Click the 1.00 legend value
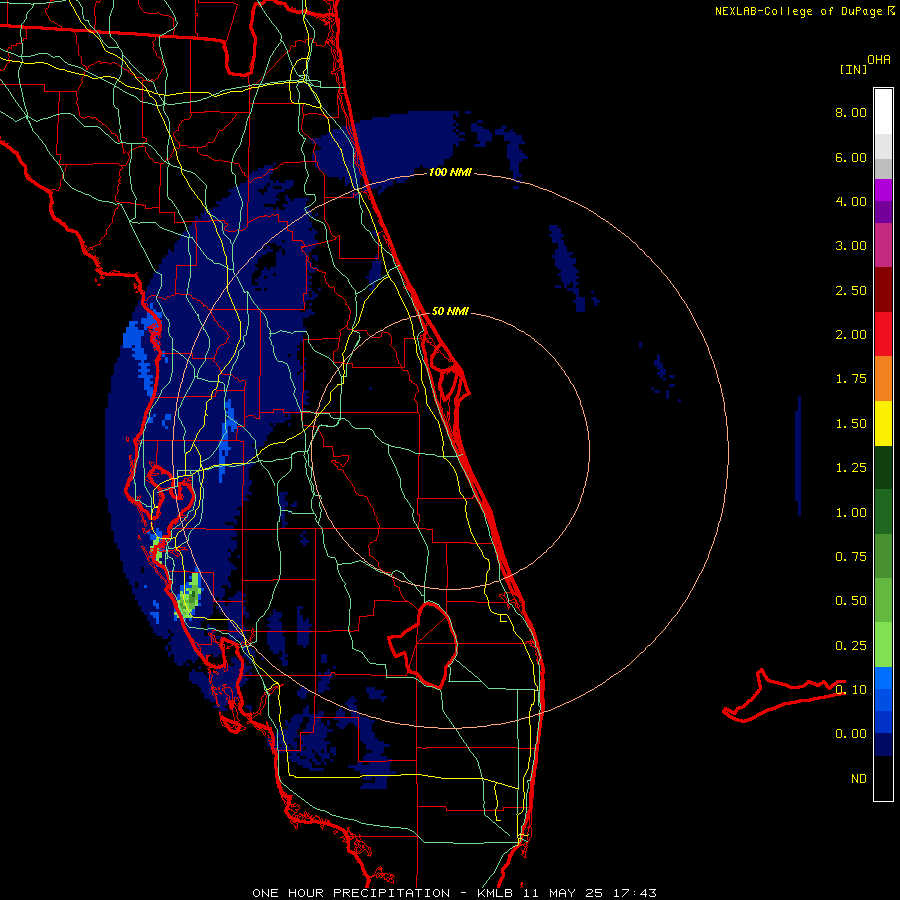The height and width of the screenshot is (900, 900). click(x=851, y=513)
